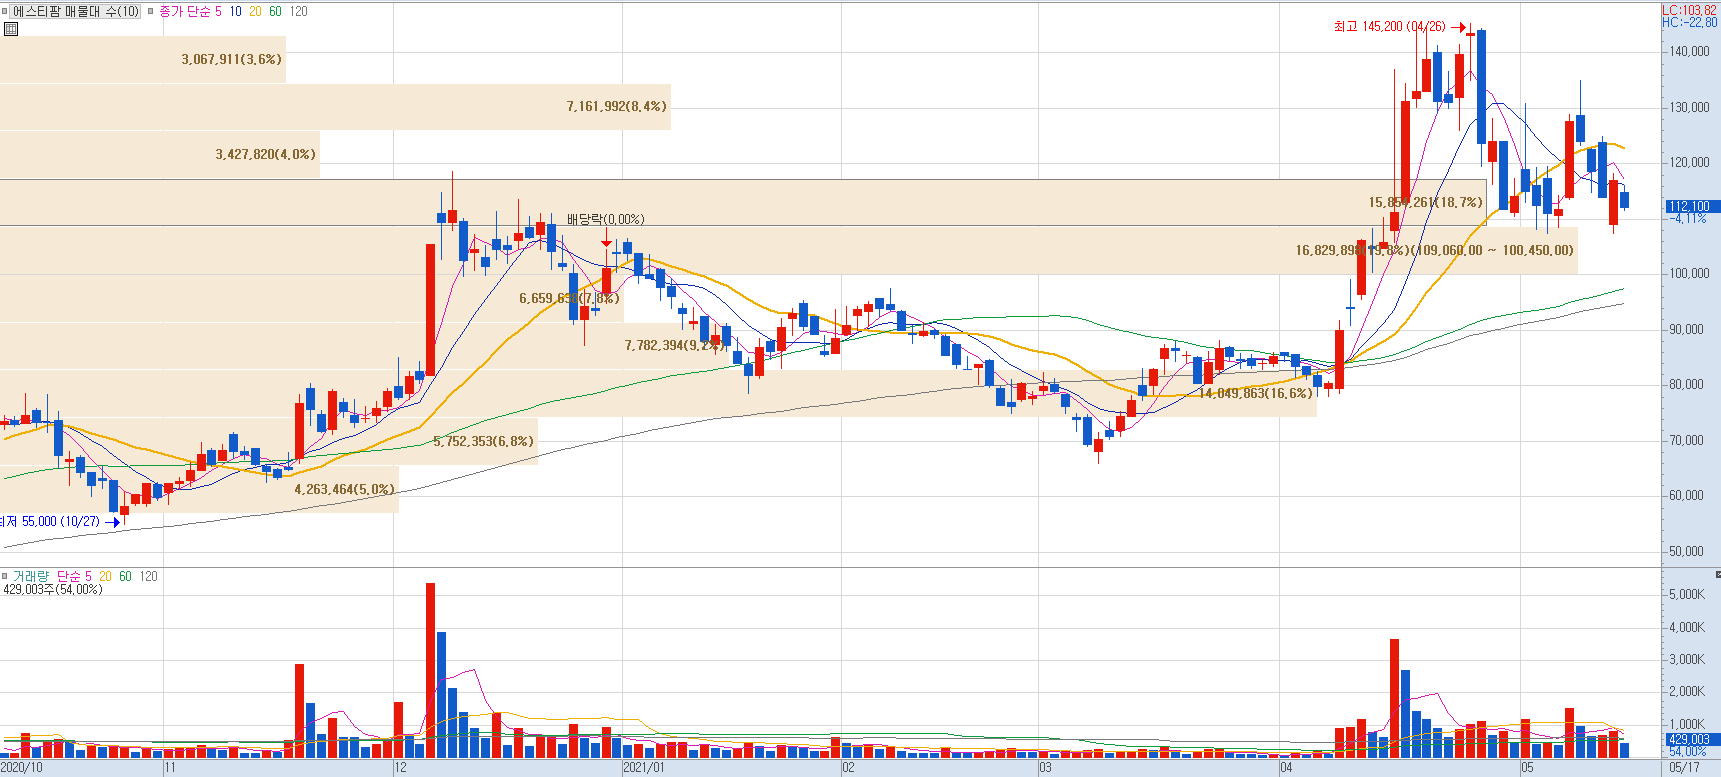Select the blue 10 price moving average label

[x=235, y=11]
